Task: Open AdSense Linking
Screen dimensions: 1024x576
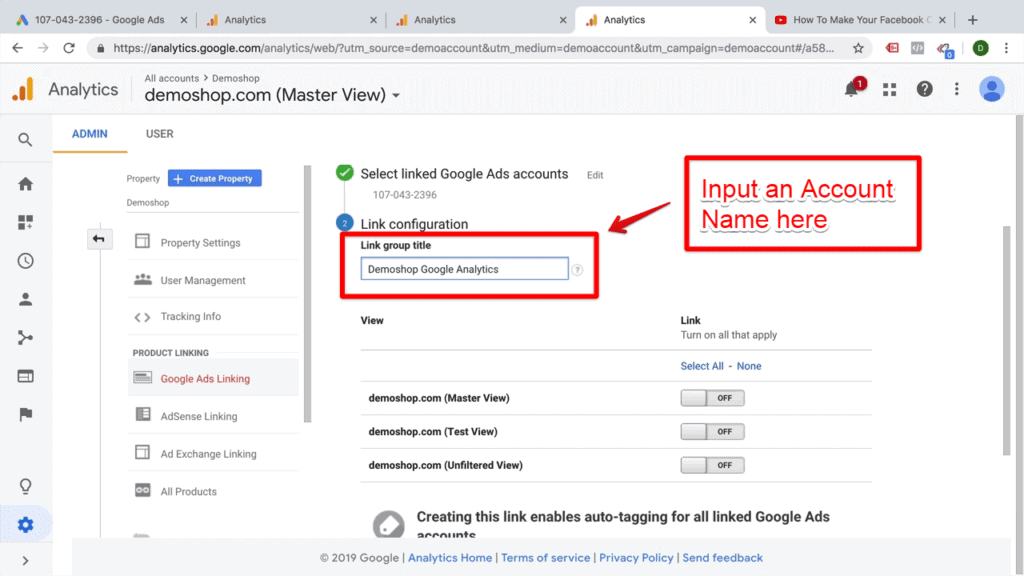Action: pyautogui.click(x=199, y=416)
